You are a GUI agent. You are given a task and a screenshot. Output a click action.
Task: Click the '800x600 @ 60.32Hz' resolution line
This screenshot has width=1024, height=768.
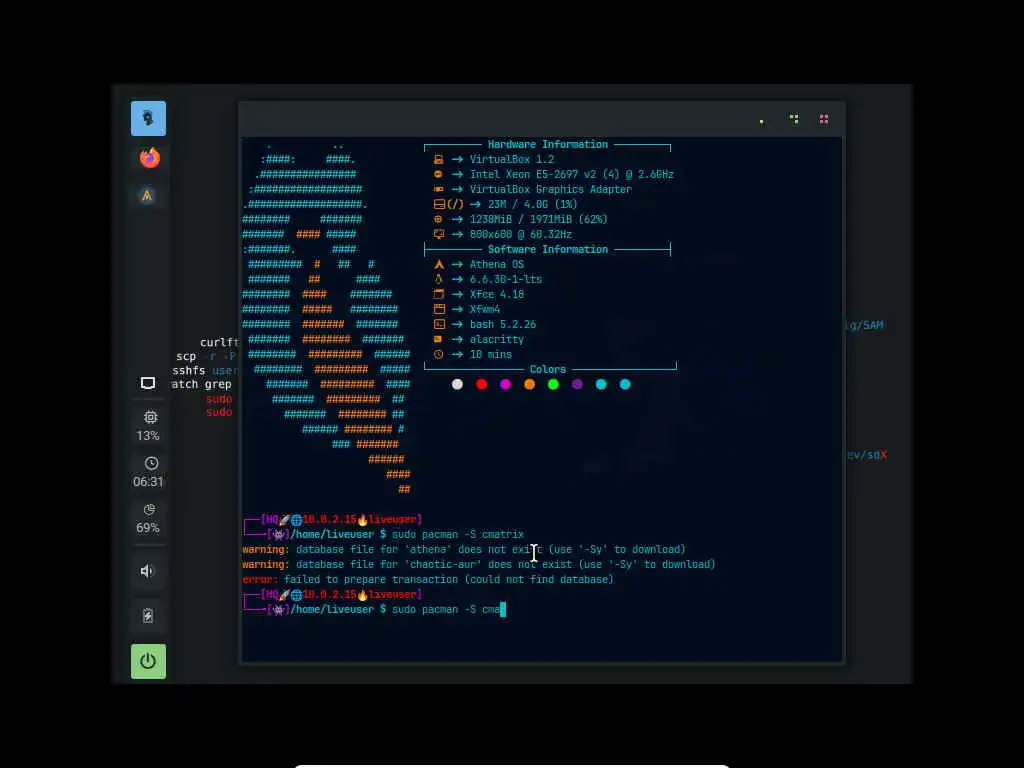(x=520, y=234)
